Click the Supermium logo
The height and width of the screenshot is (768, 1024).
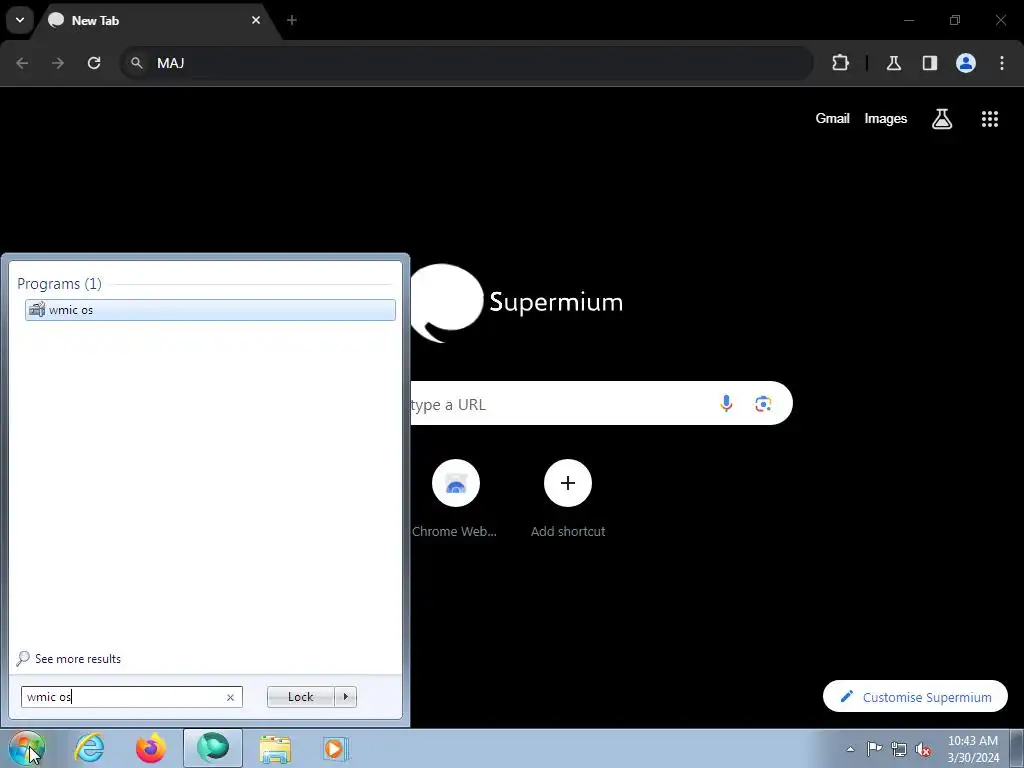[x=516, y=302]
